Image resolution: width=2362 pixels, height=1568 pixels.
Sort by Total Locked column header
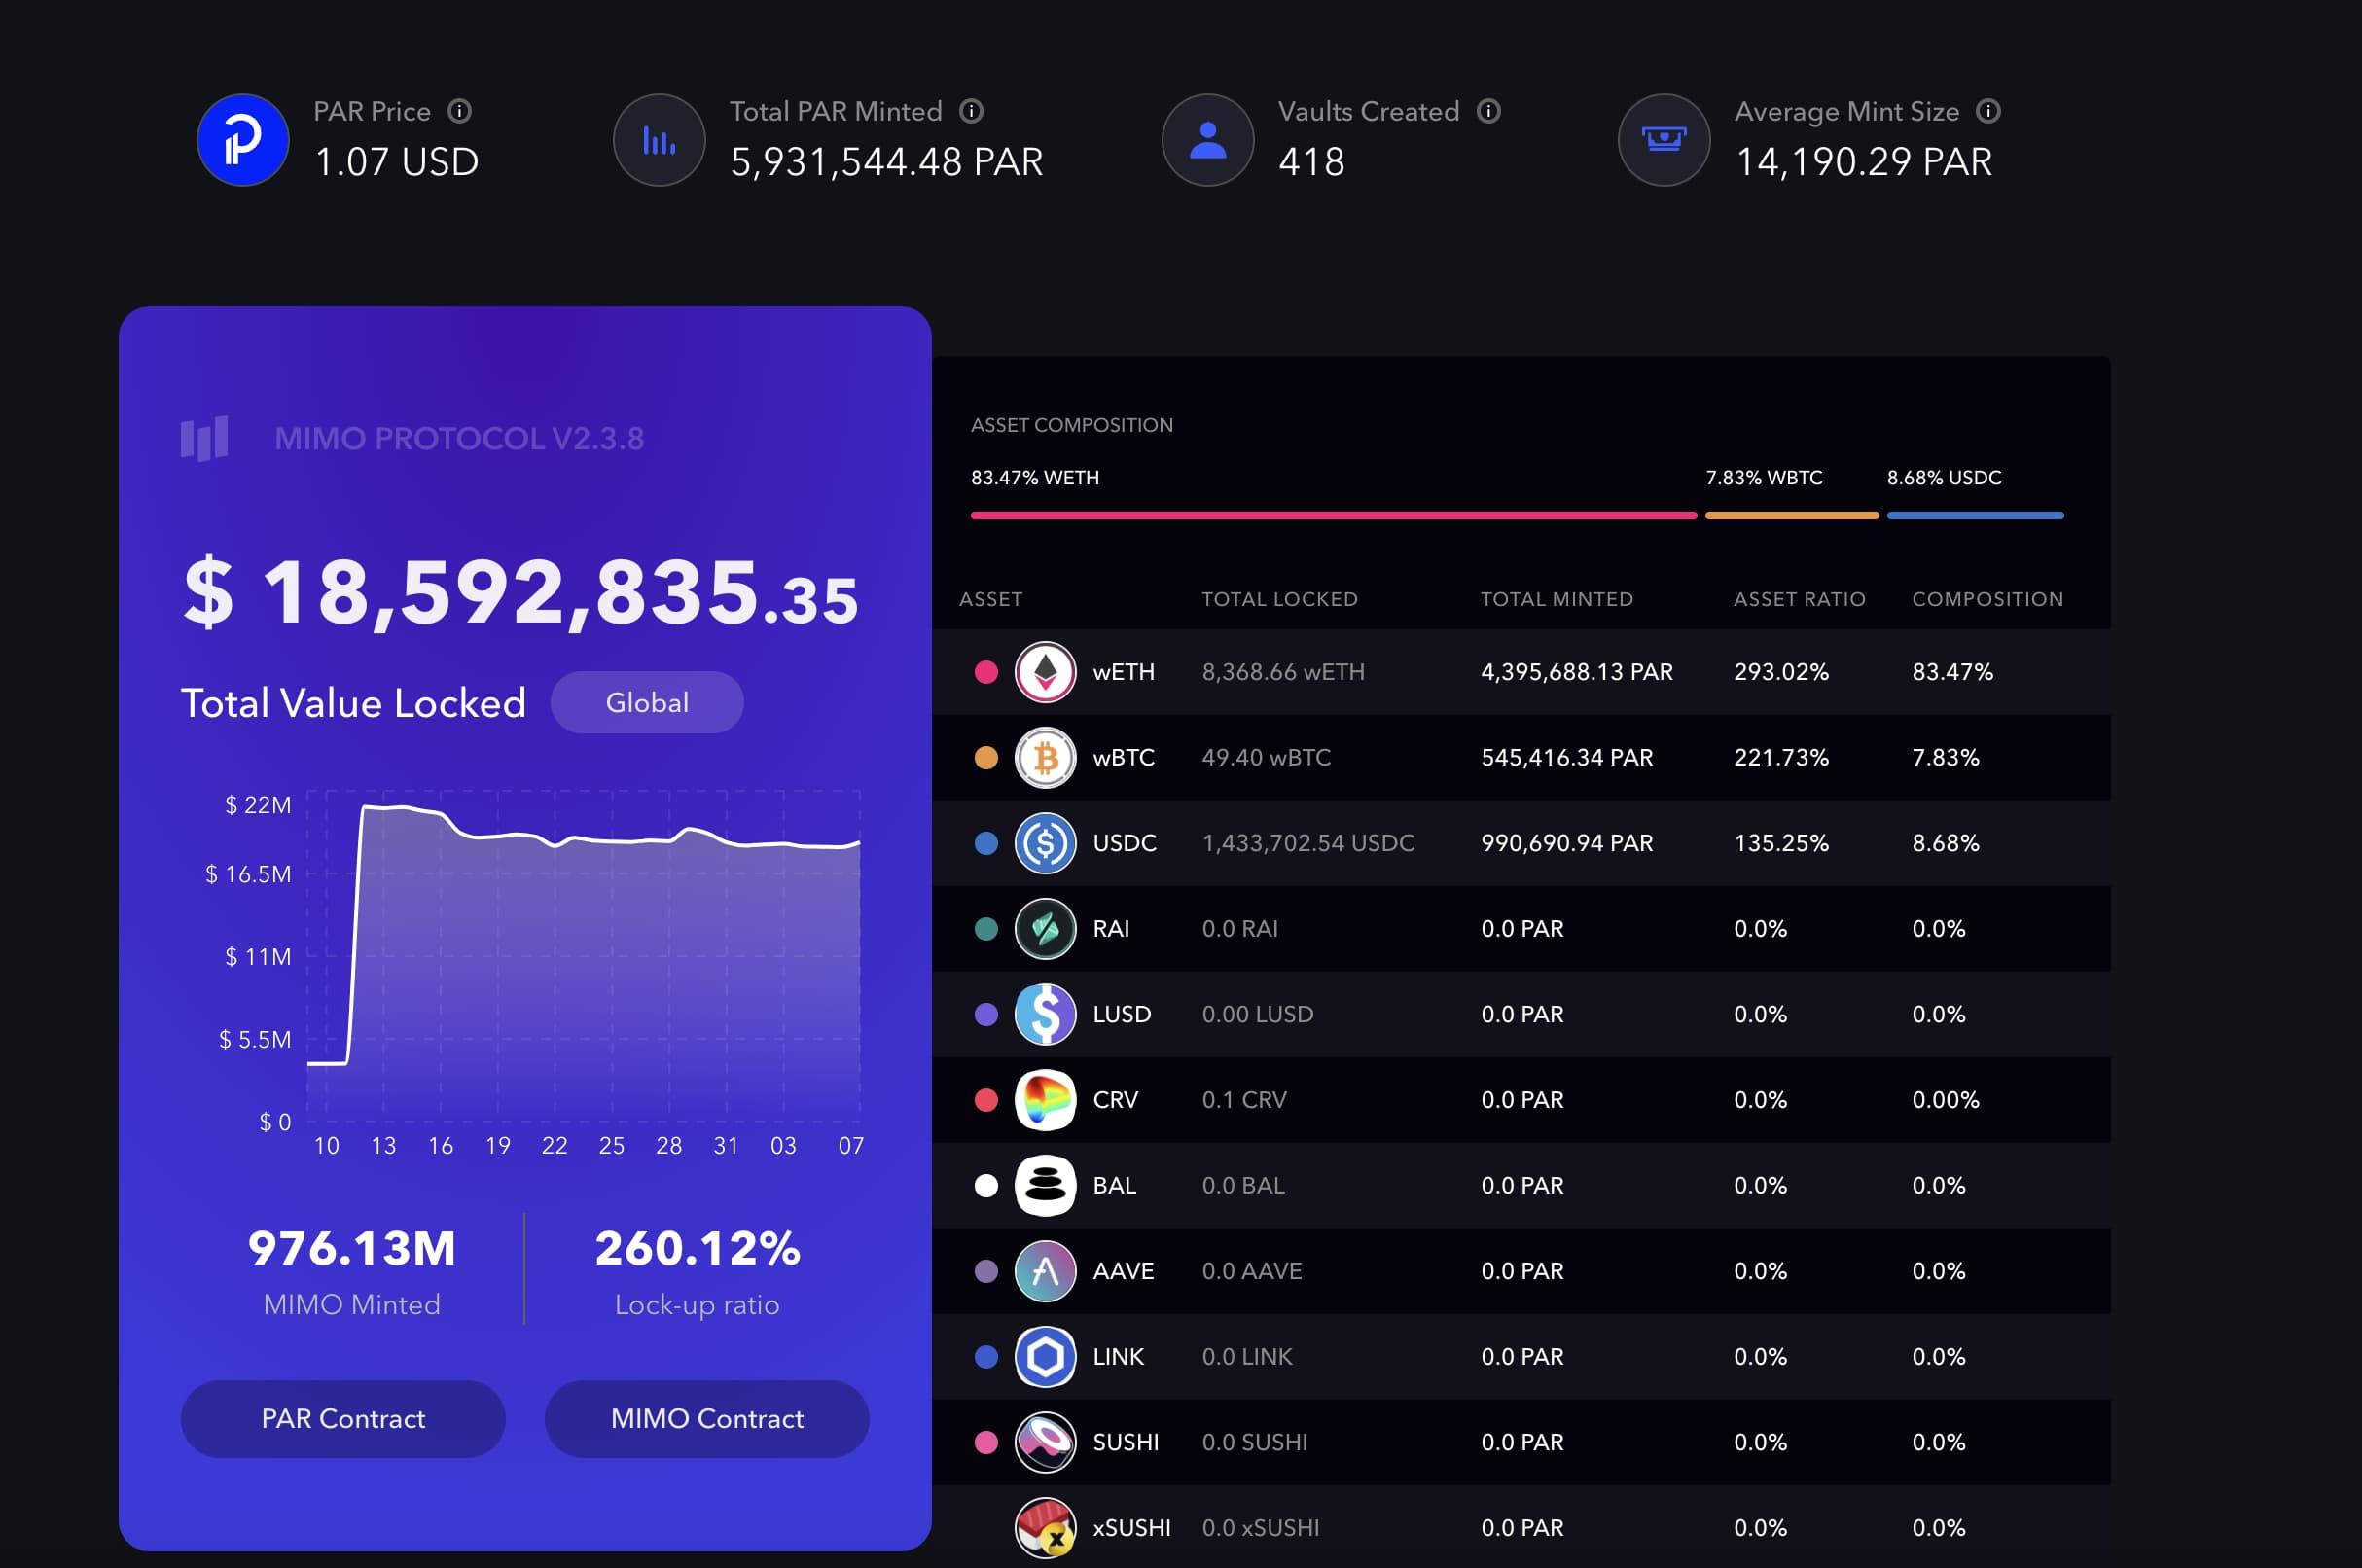point(1279,599)
